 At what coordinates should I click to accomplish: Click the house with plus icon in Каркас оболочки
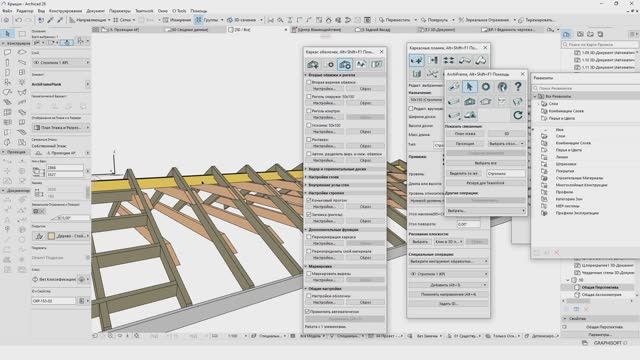[313, 64]
